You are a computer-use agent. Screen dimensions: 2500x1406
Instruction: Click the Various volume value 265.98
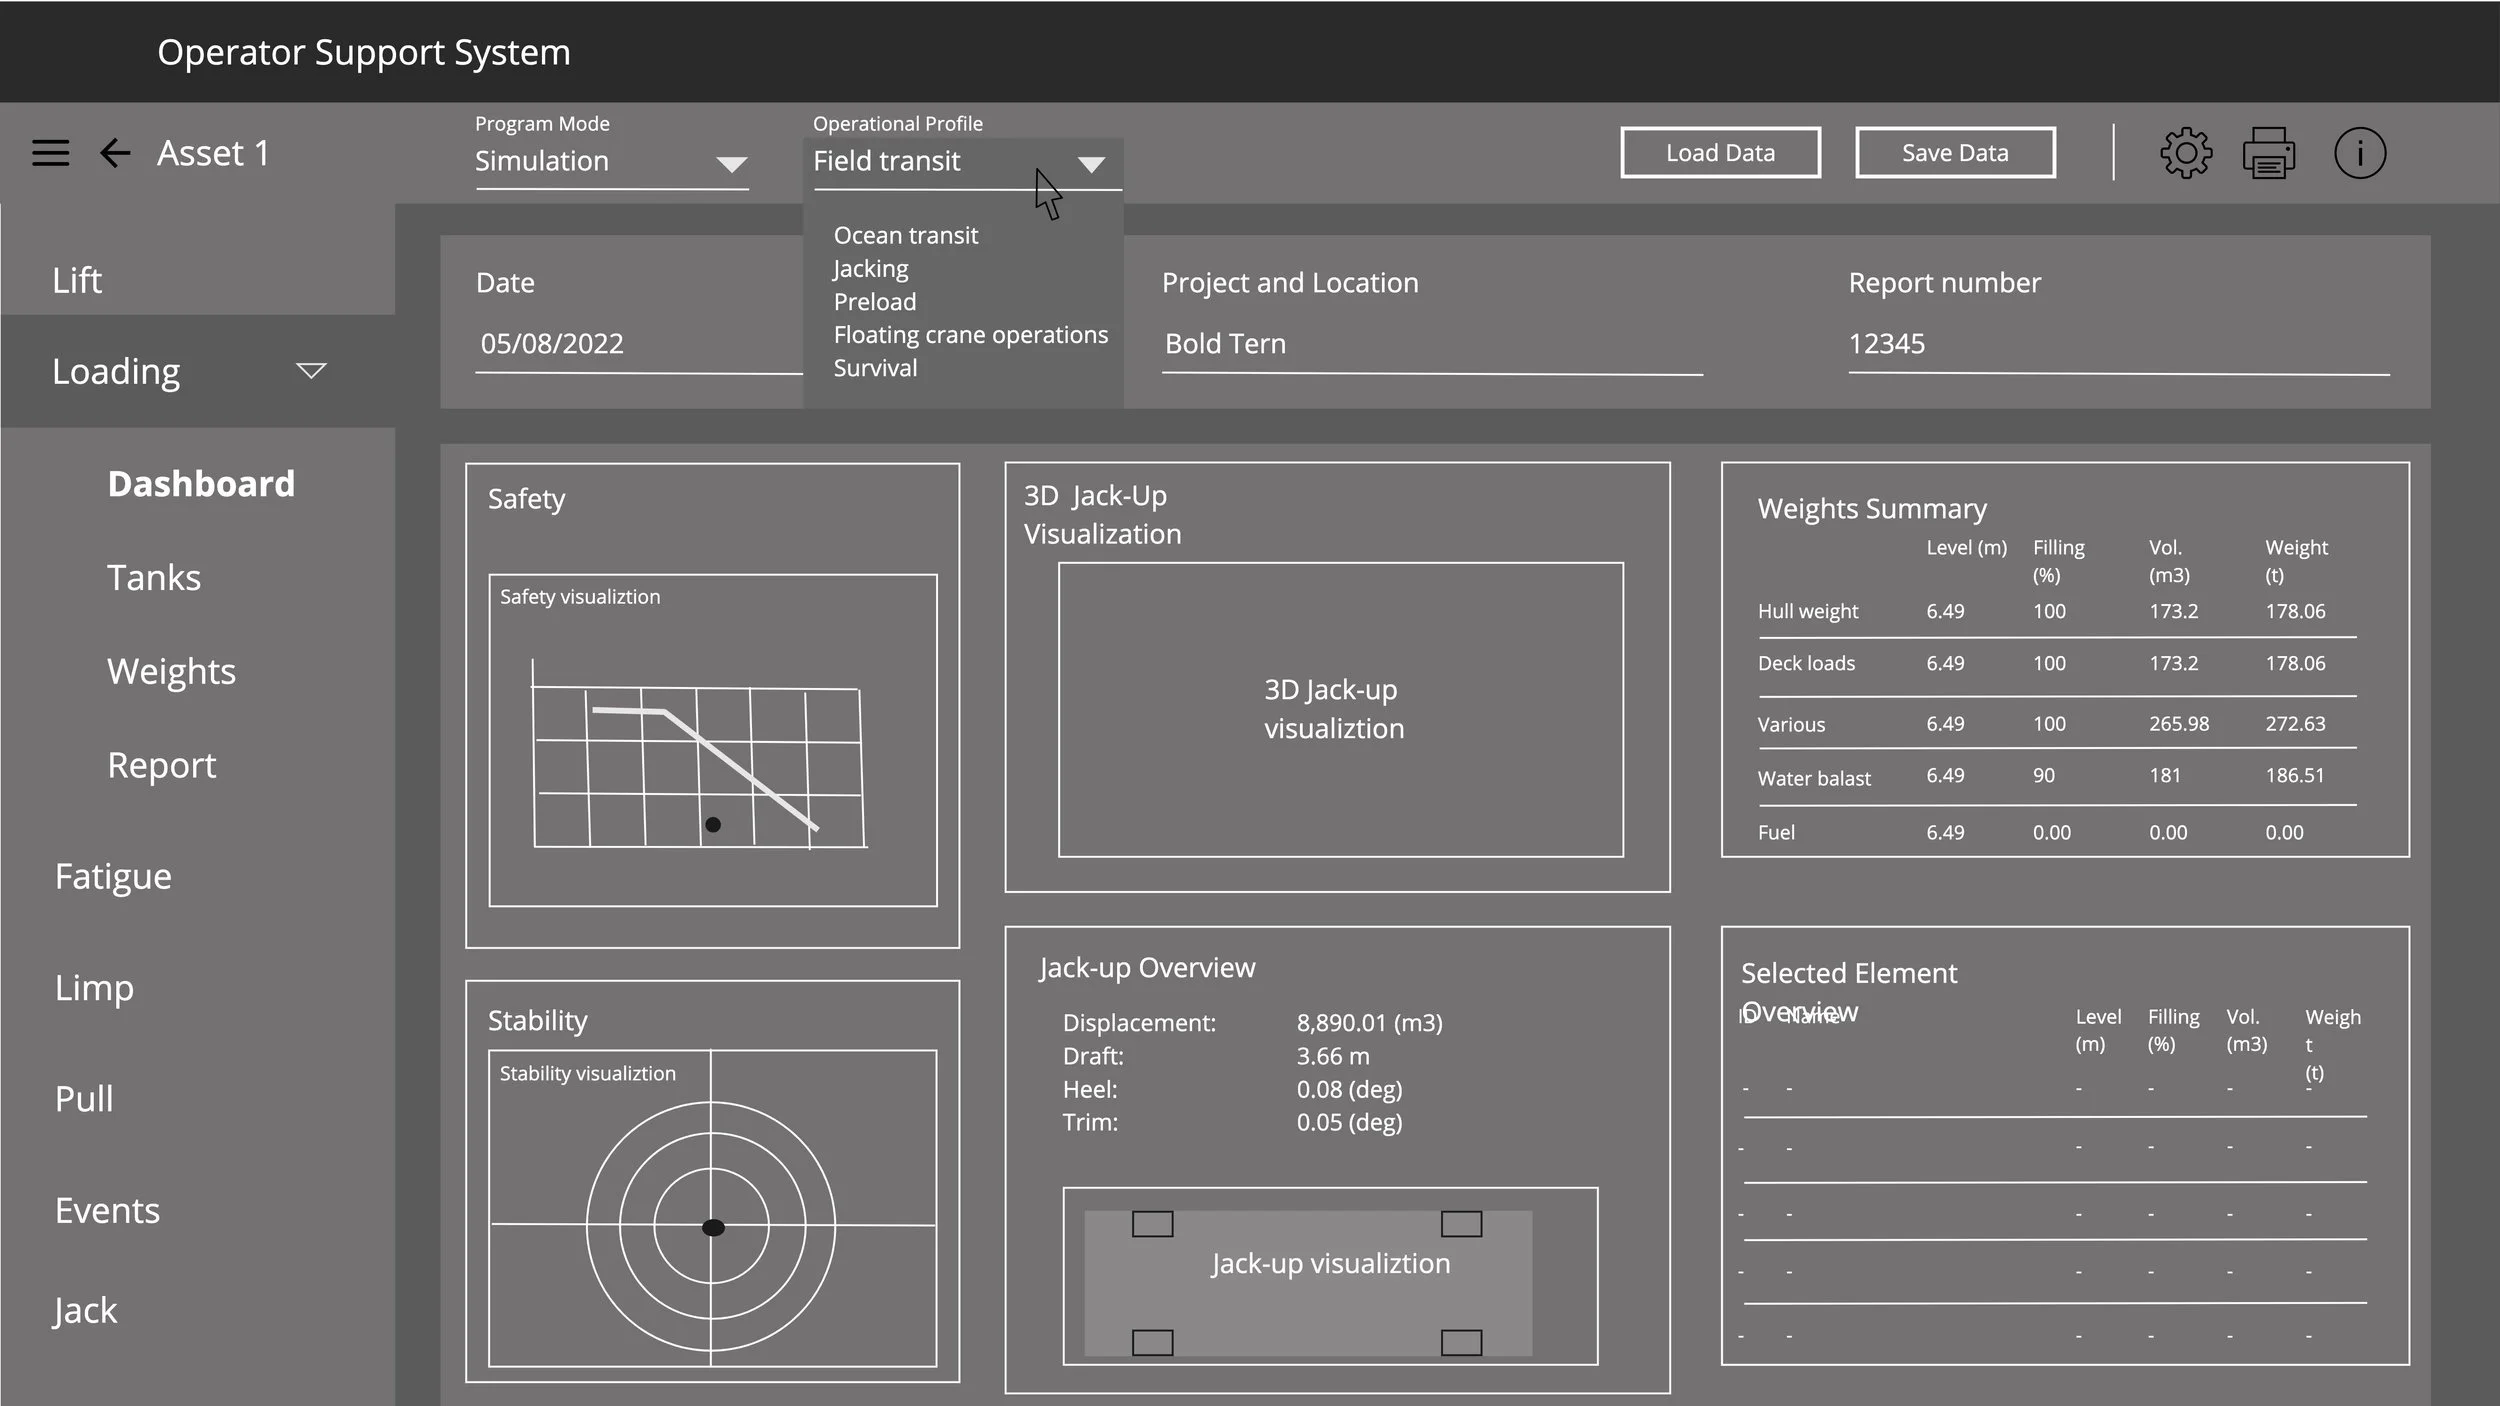(2179, 723)
